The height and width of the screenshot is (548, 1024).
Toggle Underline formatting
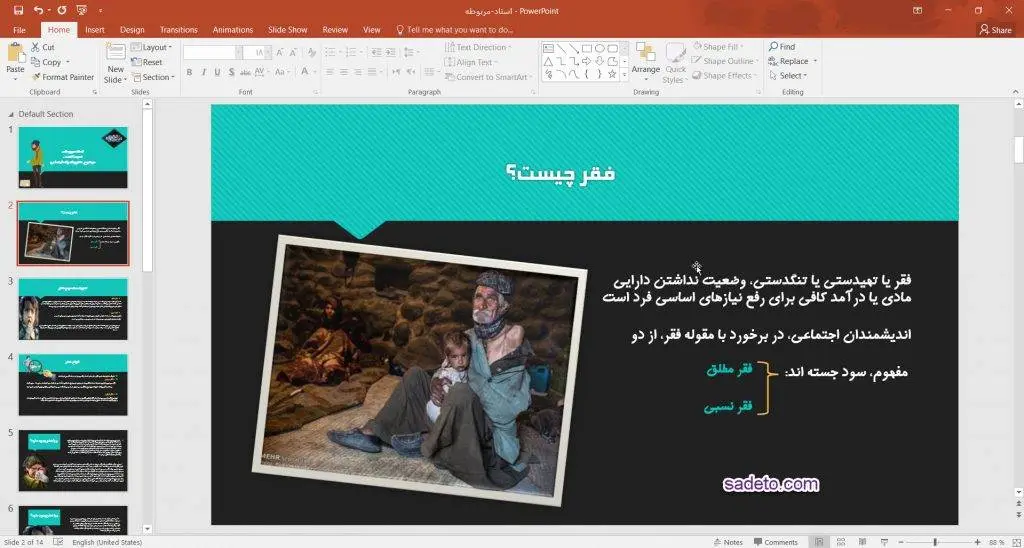217,72
